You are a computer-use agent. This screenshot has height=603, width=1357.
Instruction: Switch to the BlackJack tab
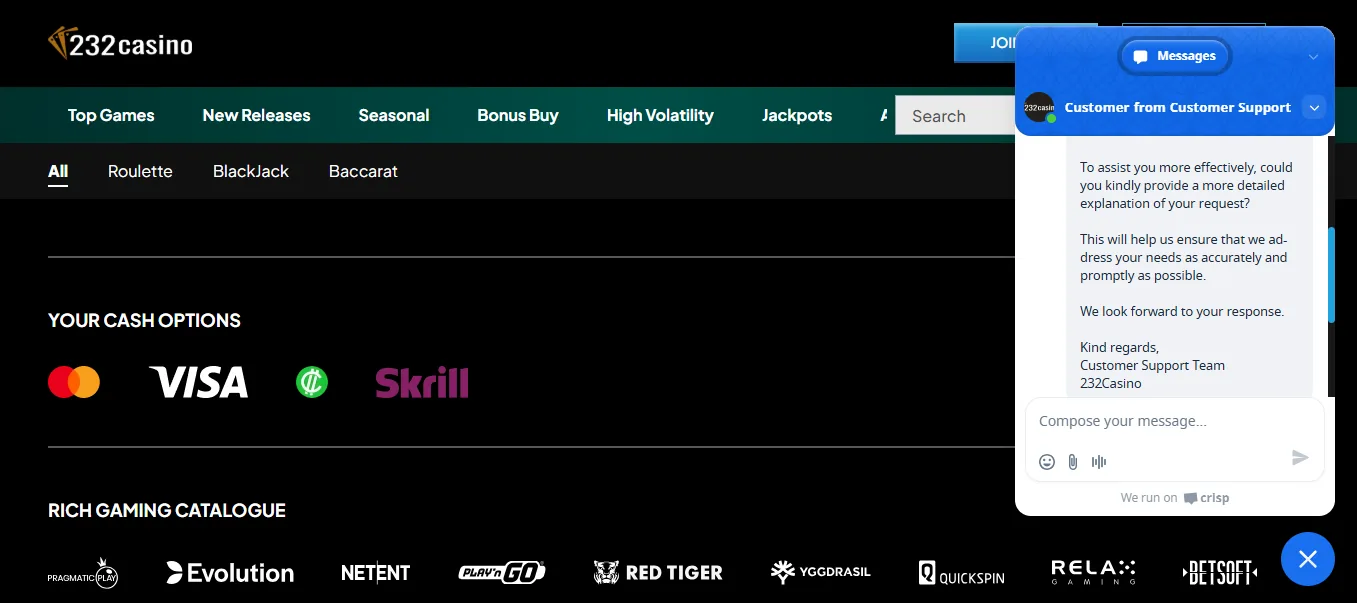click(251, 171)
